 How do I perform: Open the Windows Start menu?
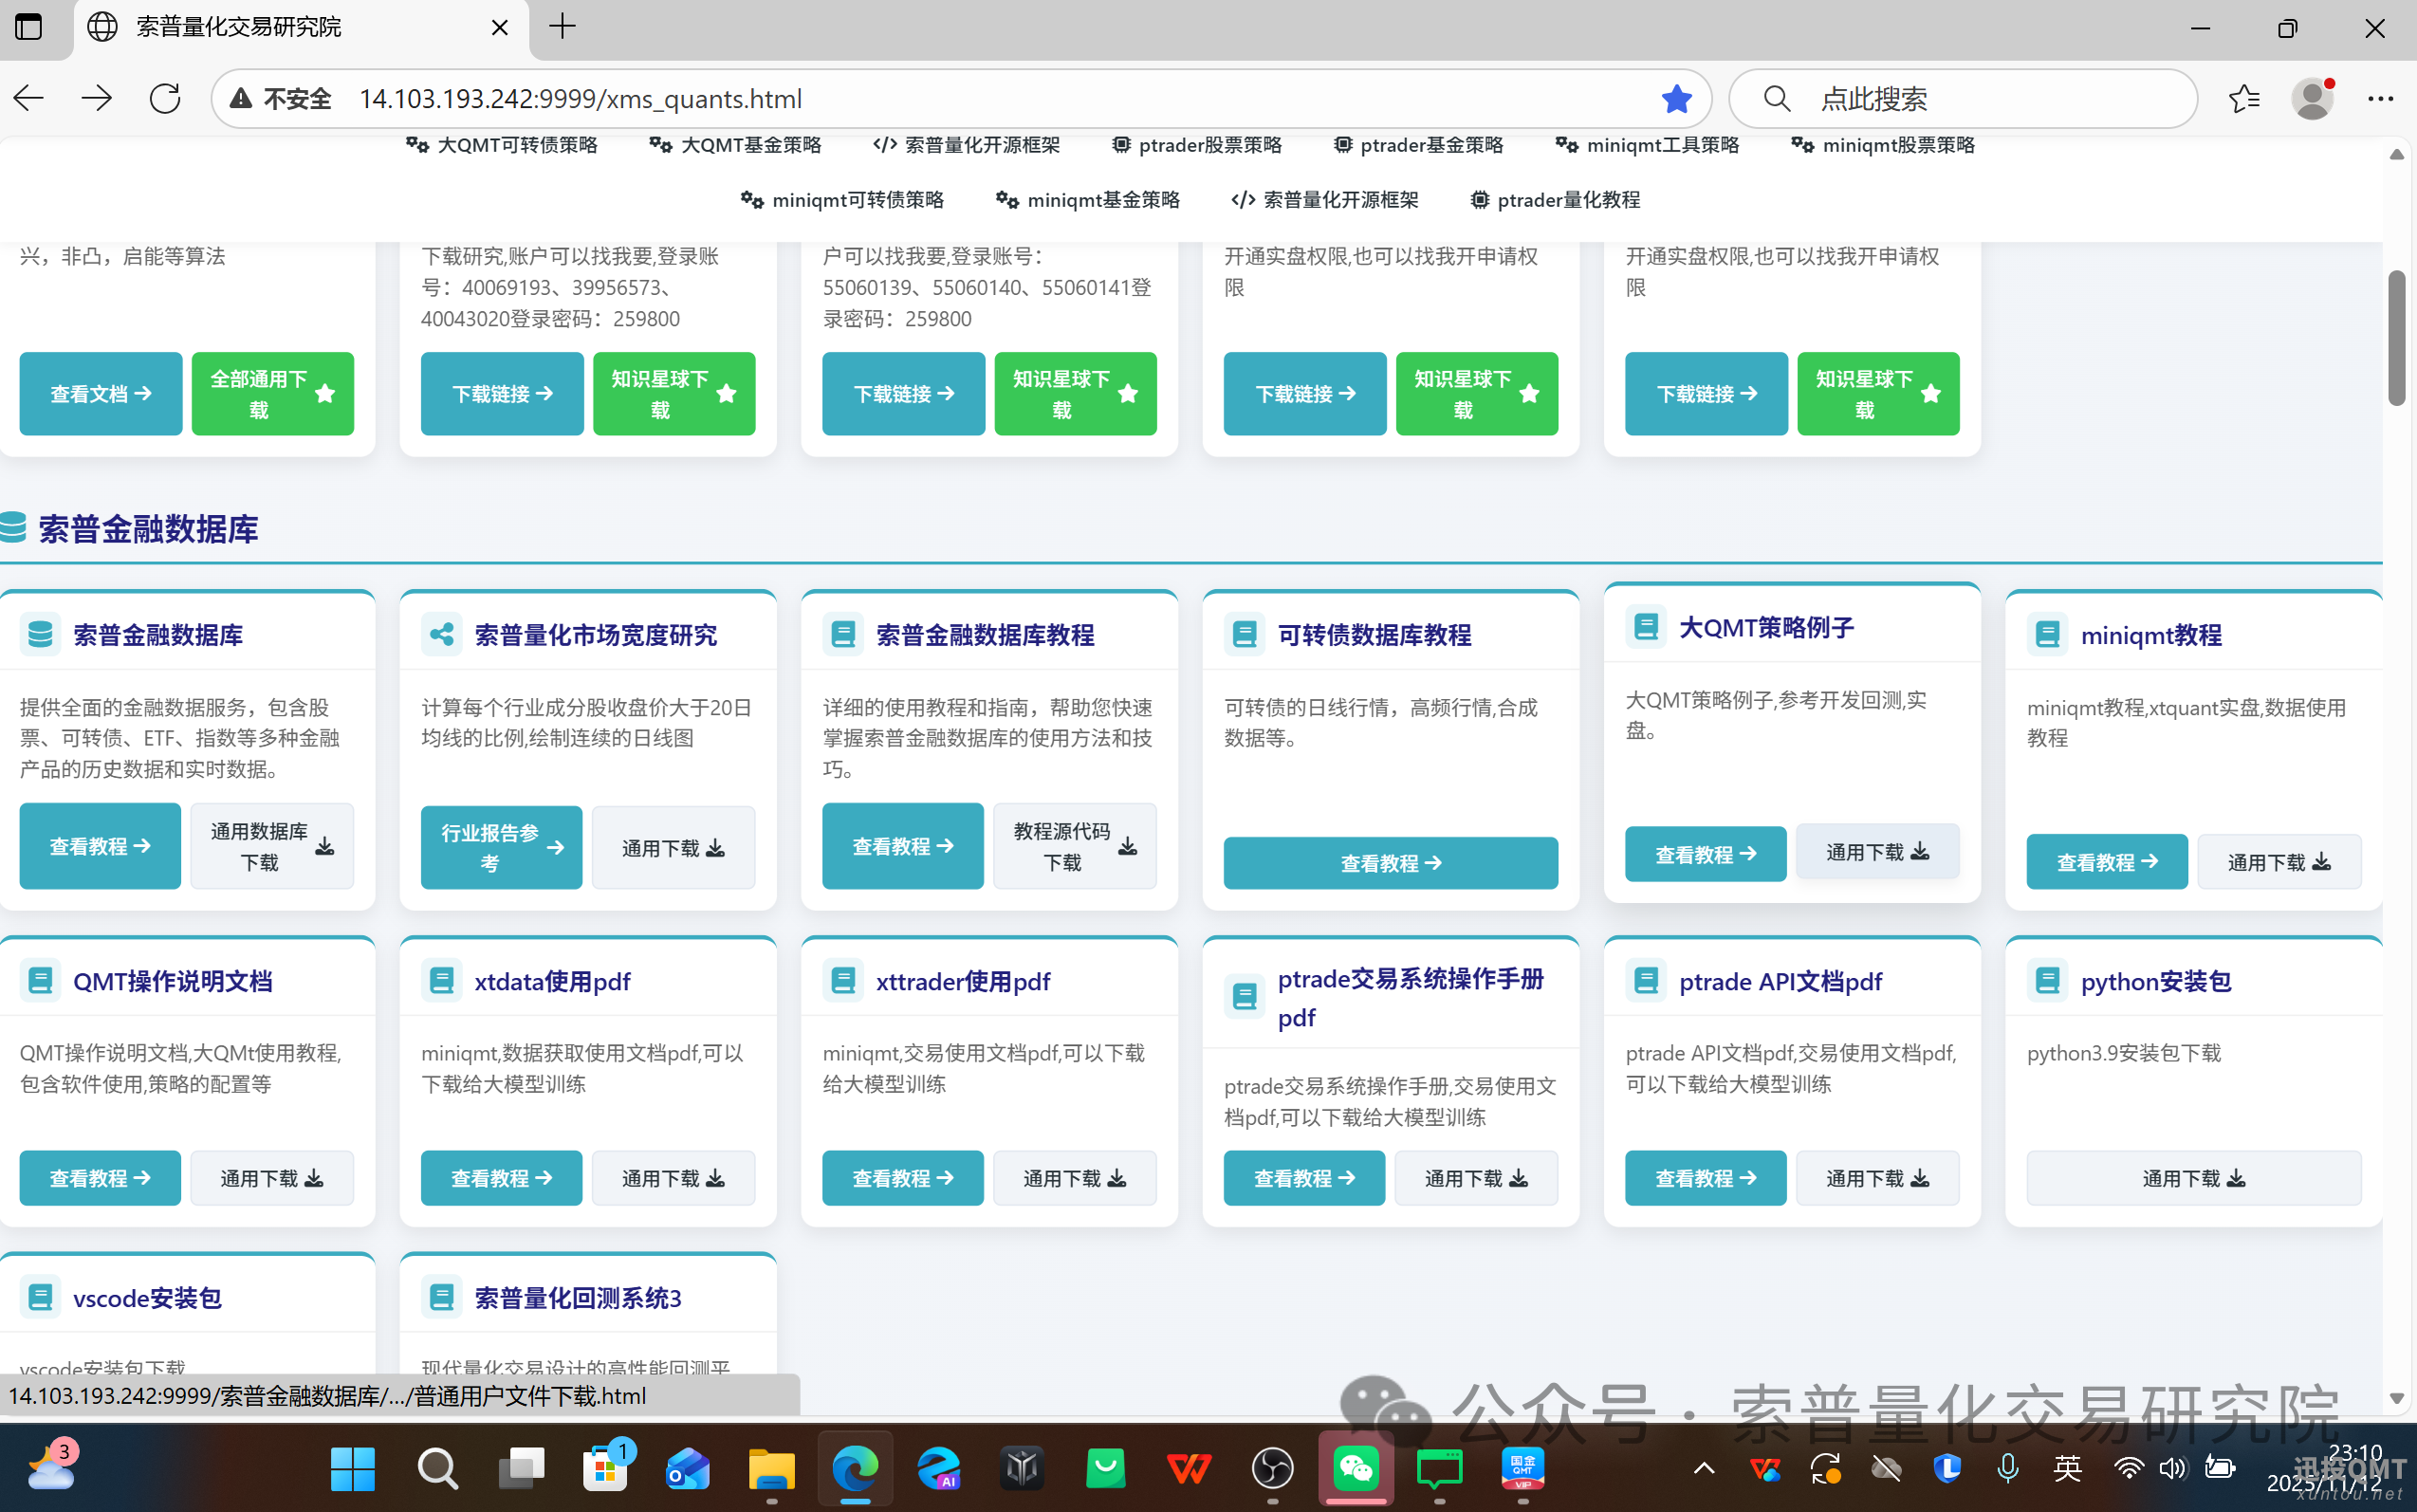click(x=354, y=1468)
